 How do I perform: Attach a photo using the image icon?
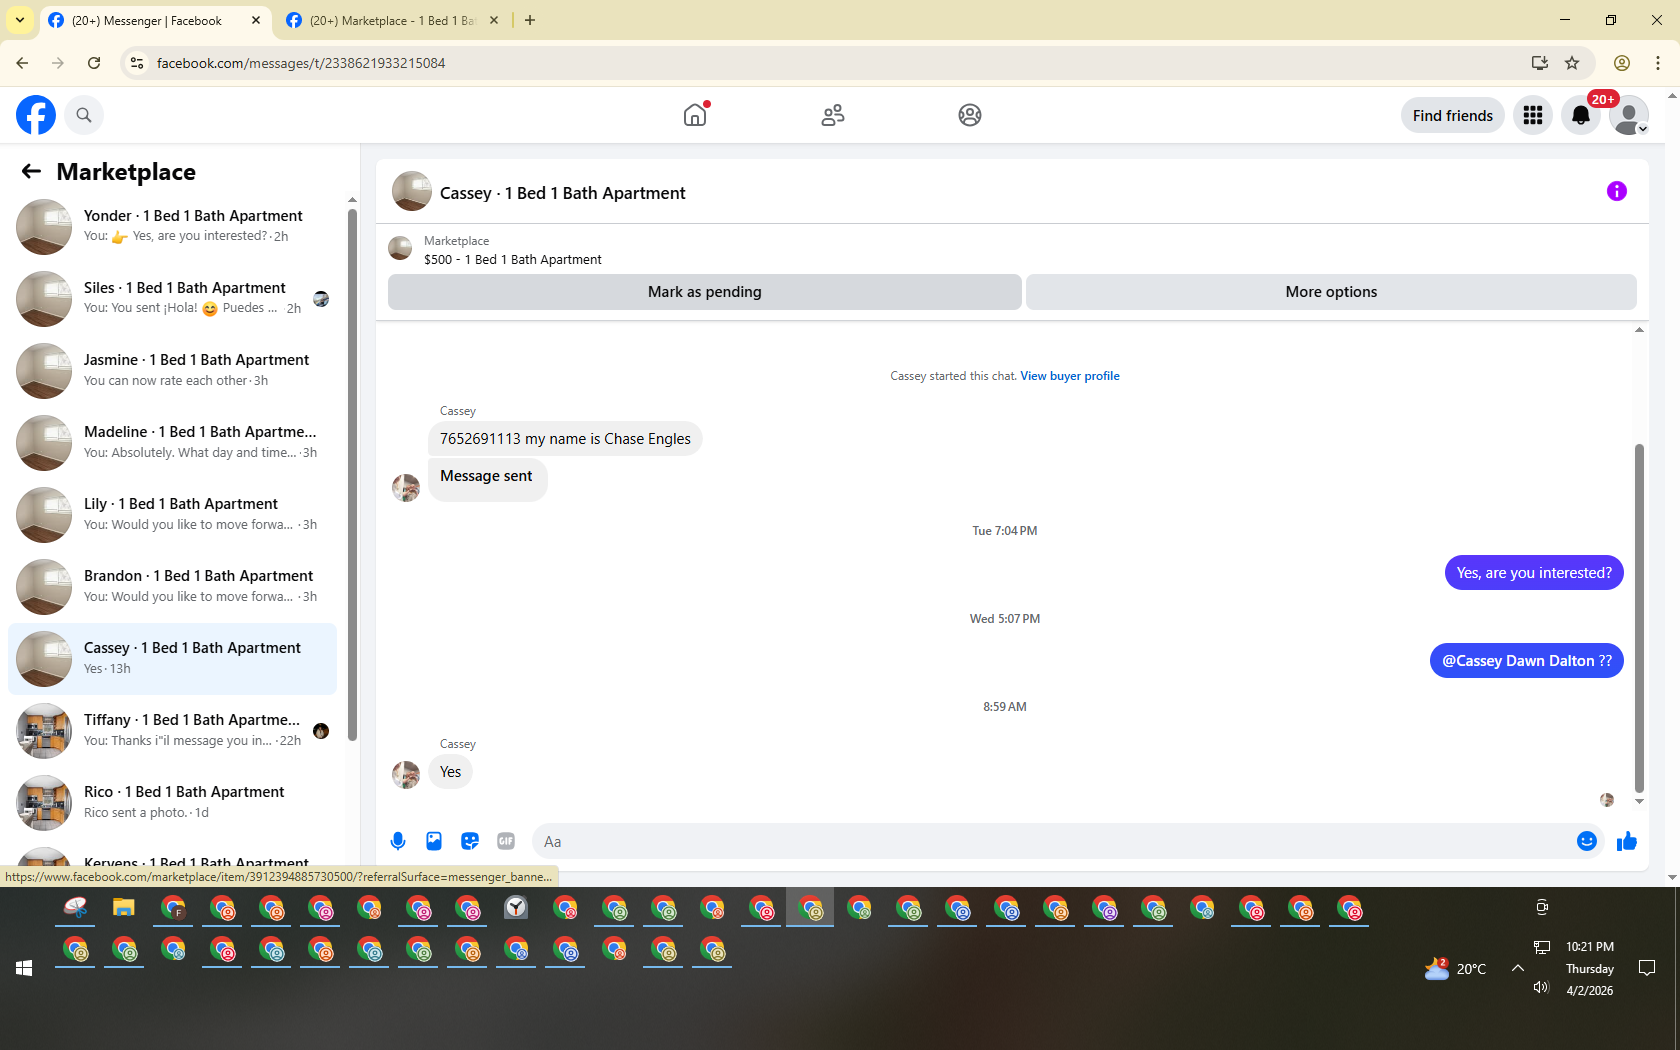tap(434, 841)
